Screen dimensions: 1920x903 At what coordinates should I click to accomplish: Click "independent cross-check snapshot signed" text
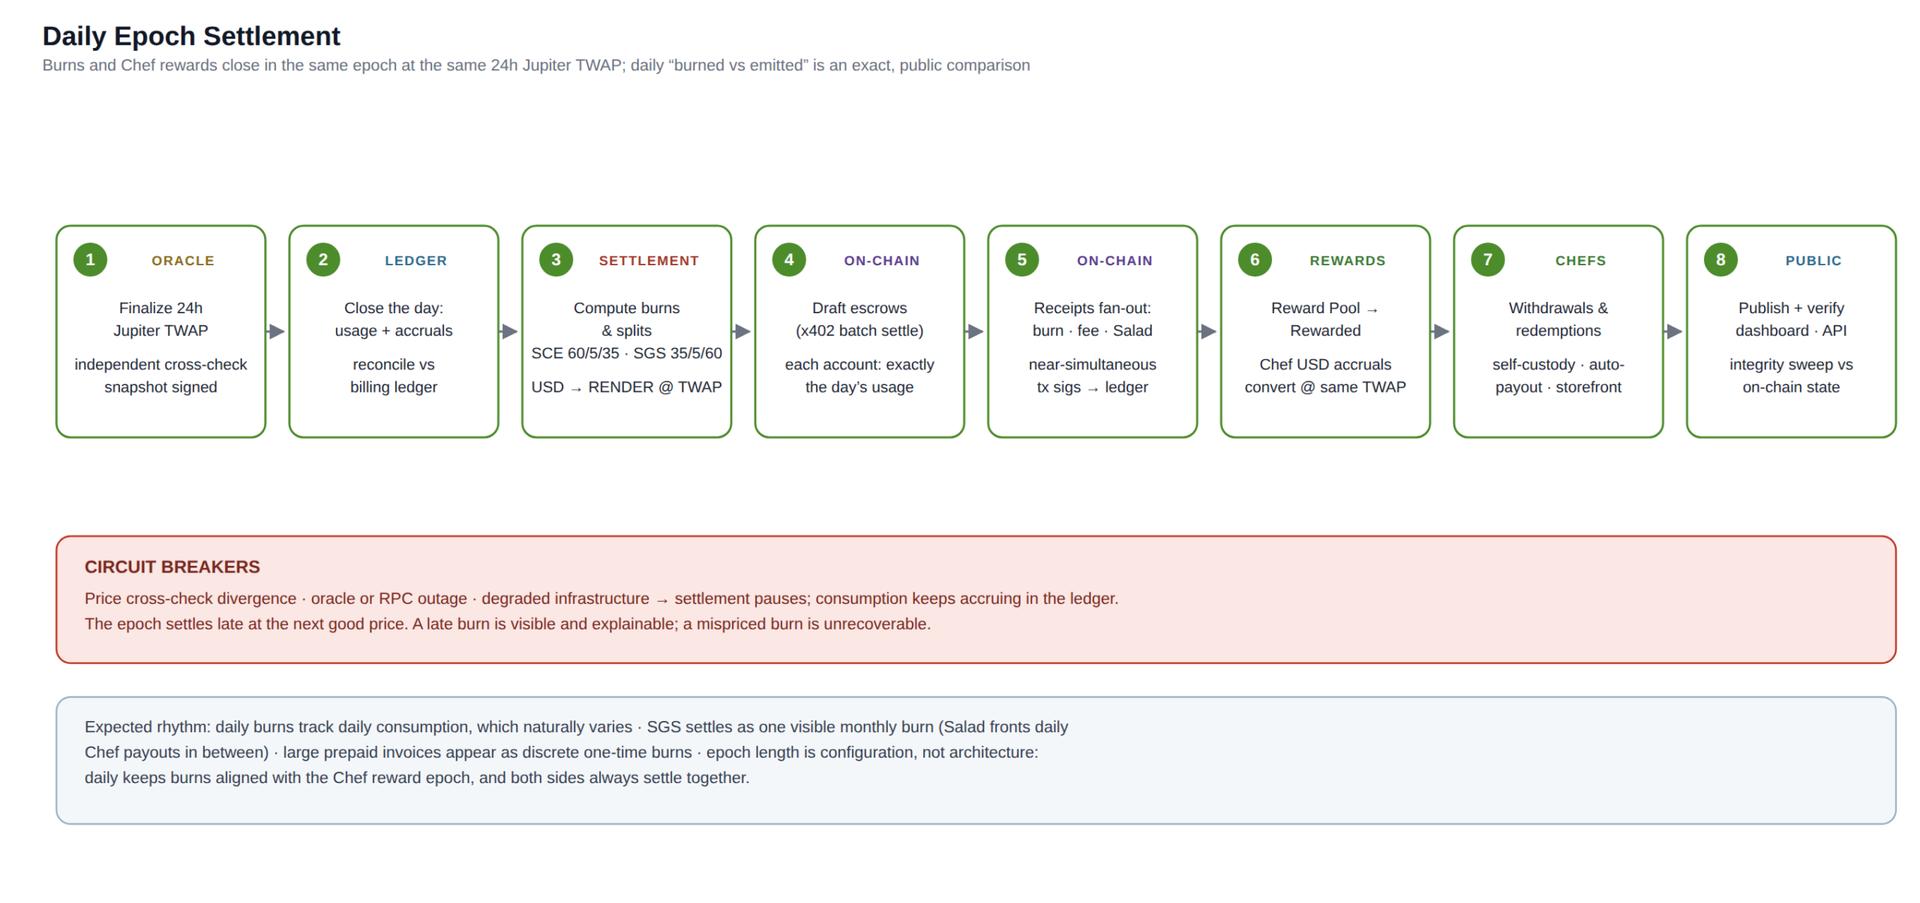[x=161, y=376]
